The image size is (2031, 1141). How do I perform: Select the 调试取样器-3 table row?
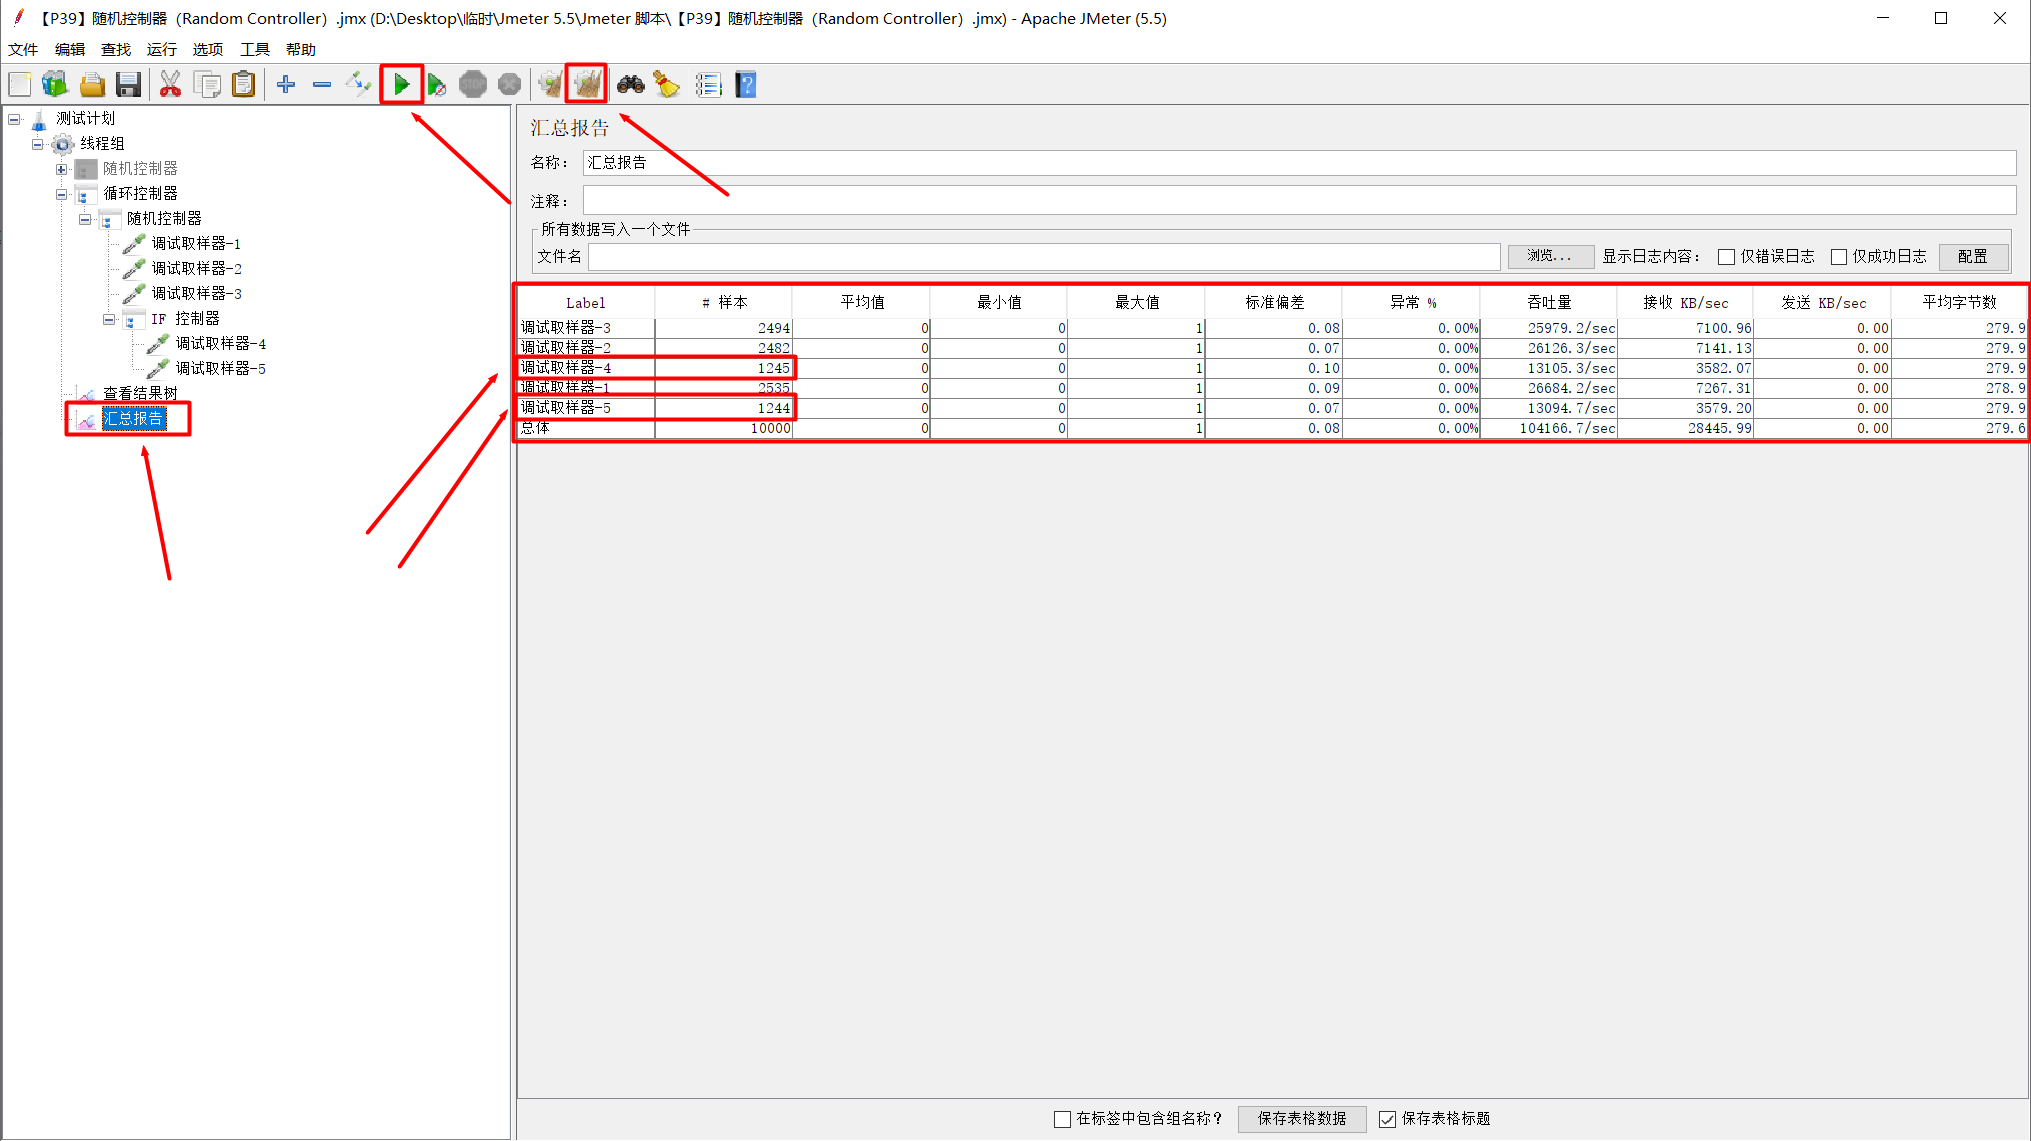point(1272,329)
